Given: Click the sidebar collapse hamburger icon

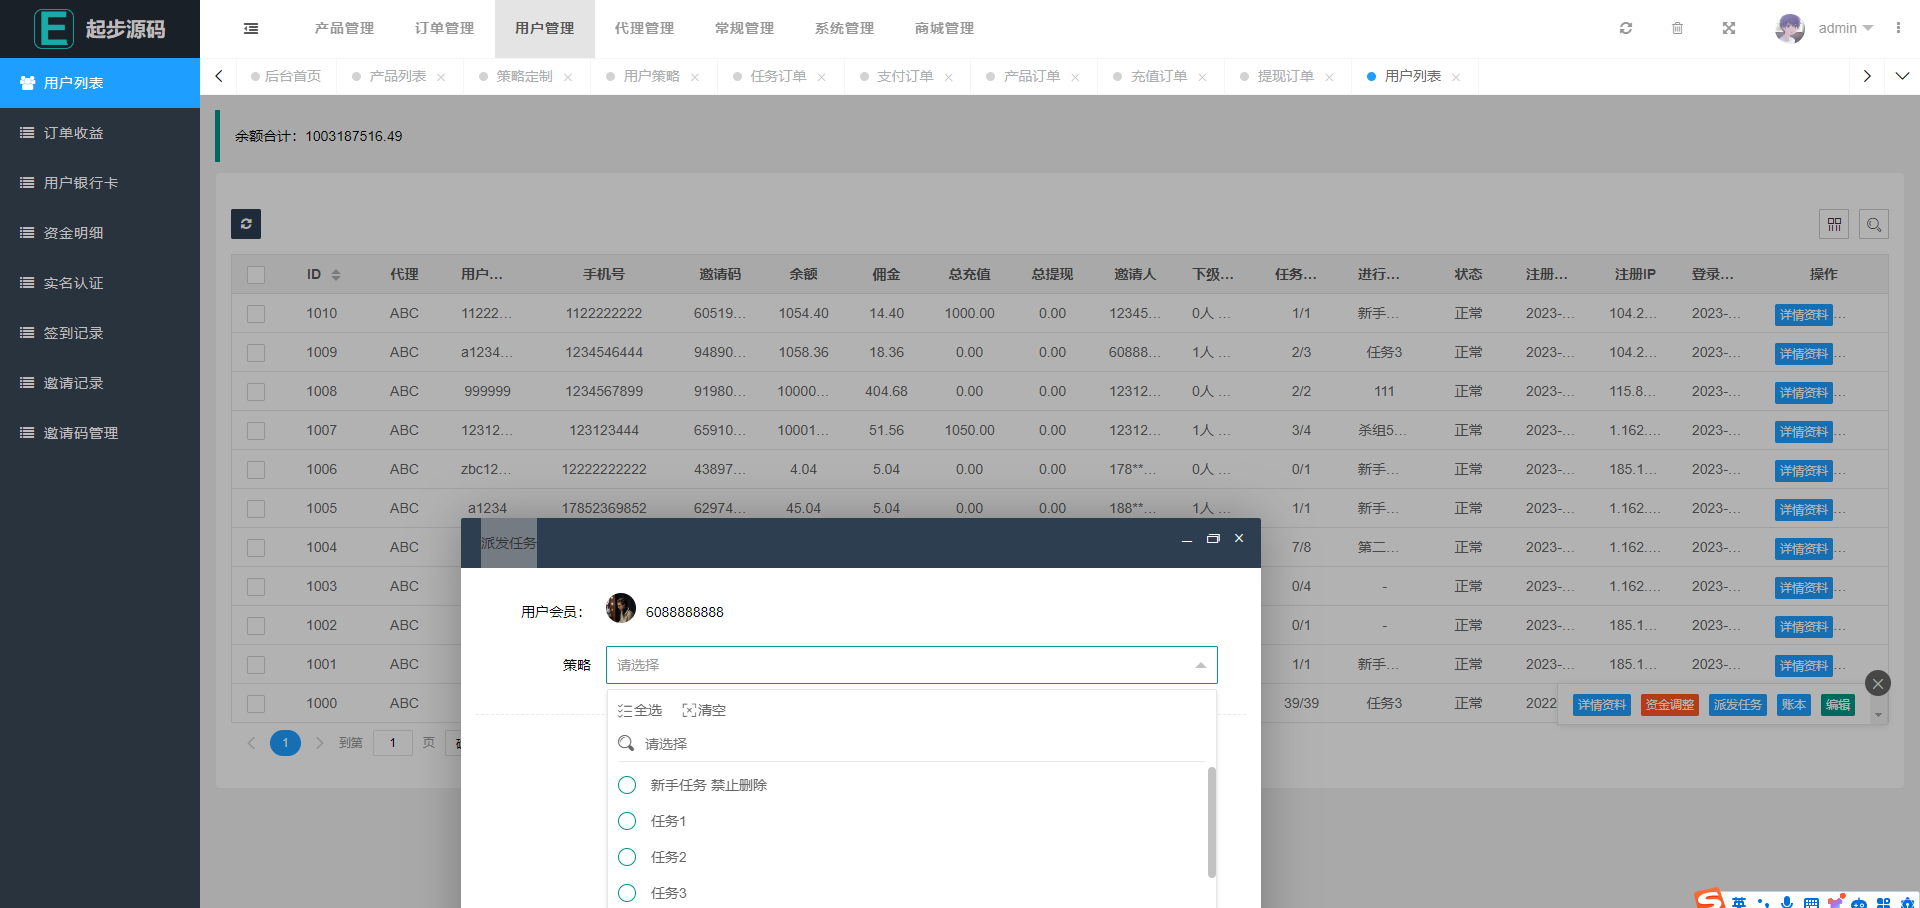Looking at the screenshot, I should 251,29.
